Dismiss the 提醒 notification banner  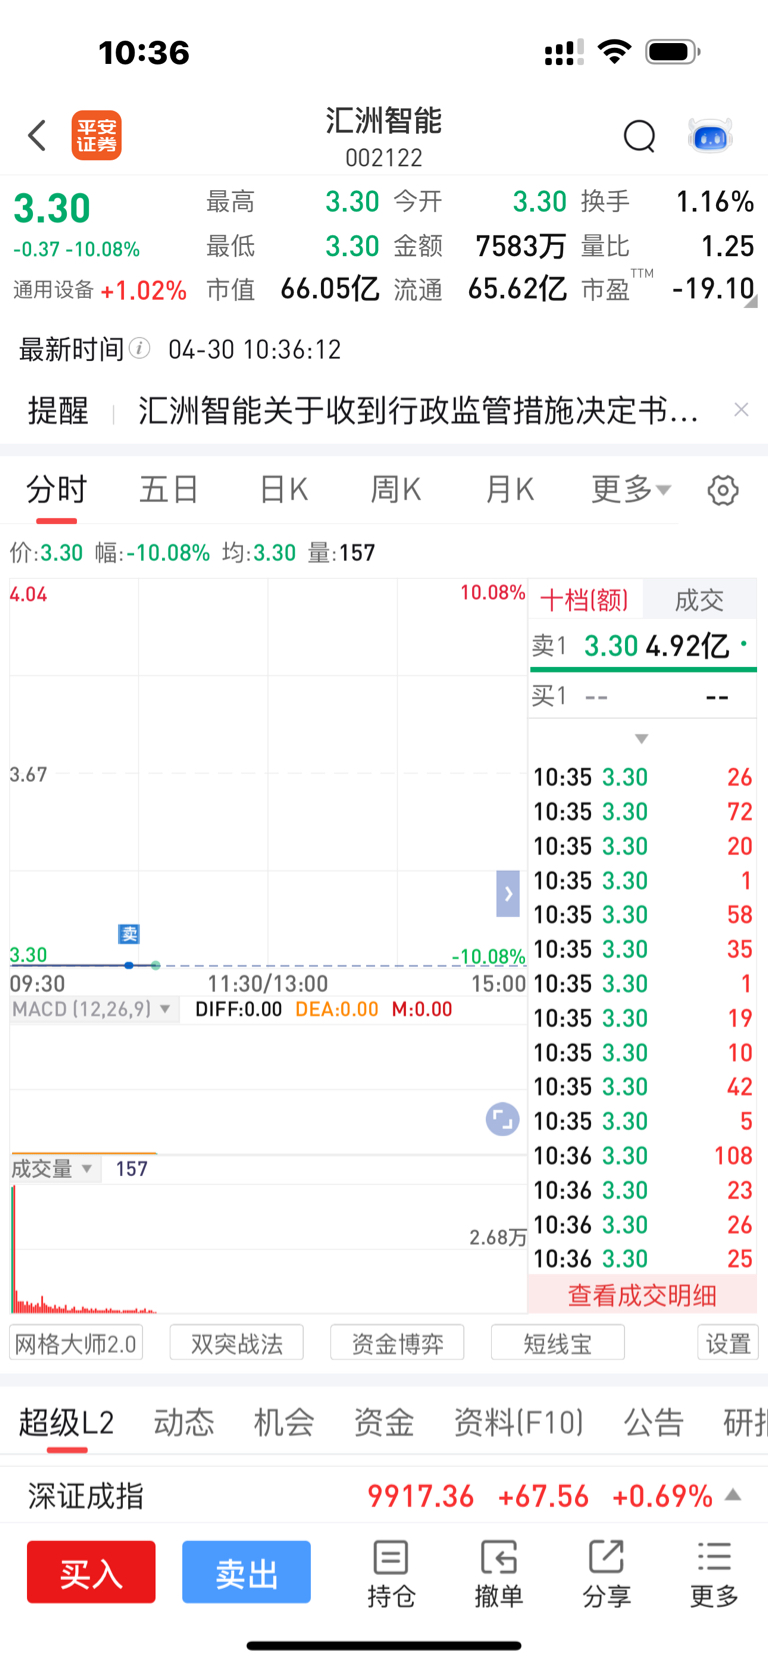coord(741,409)
